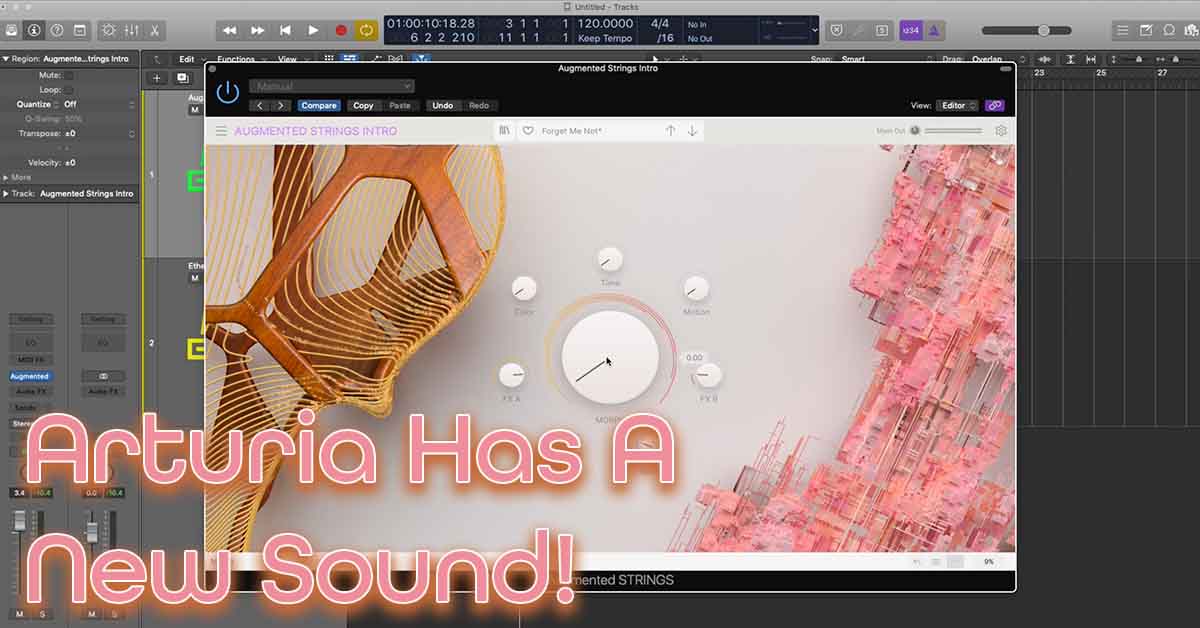Click the Undo button in plug-in header
This screenshot has width=1200, height=628.
[x=442, y=105]
